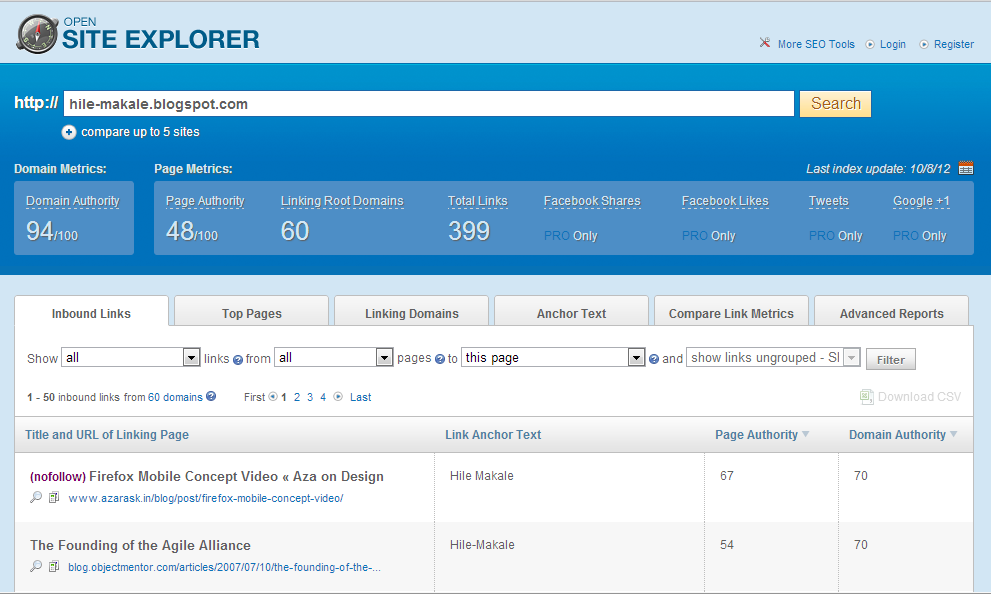991x594 pixels.
Task: Switch to the Top Pages tab
Action: [x=252, y=313]
